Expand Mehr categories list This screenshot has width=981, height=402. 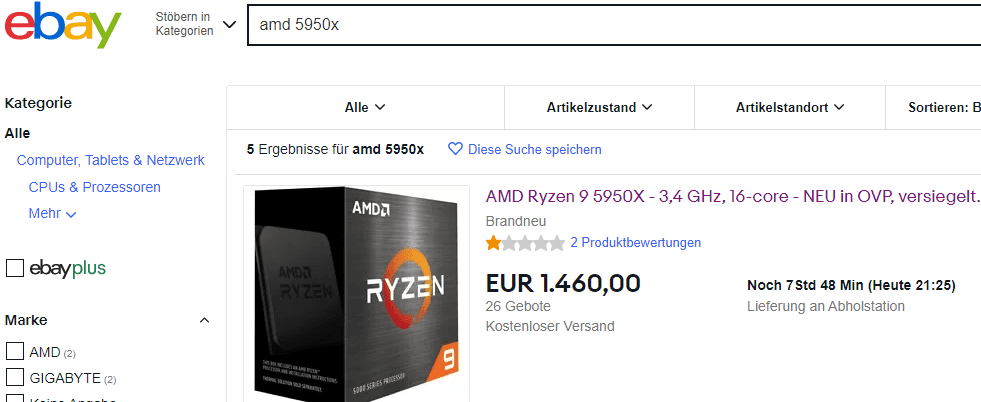click(x=53, y=213)
